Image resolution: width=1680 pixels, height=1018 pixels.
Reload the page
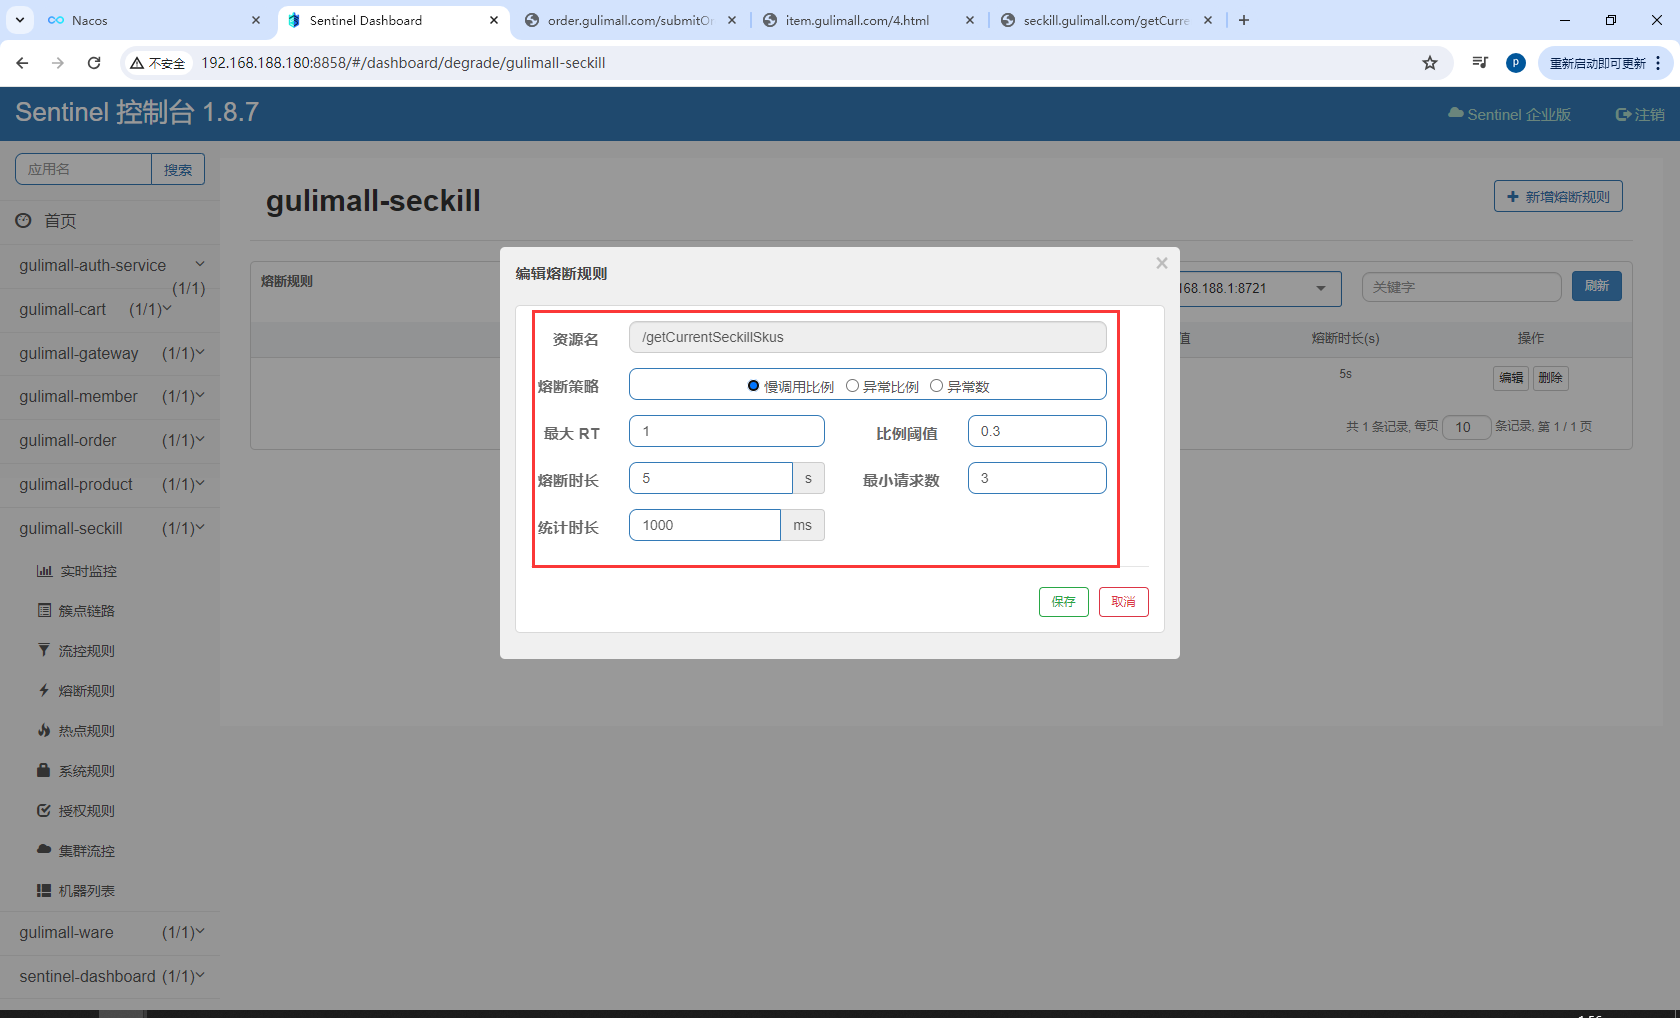coord(94,63)
